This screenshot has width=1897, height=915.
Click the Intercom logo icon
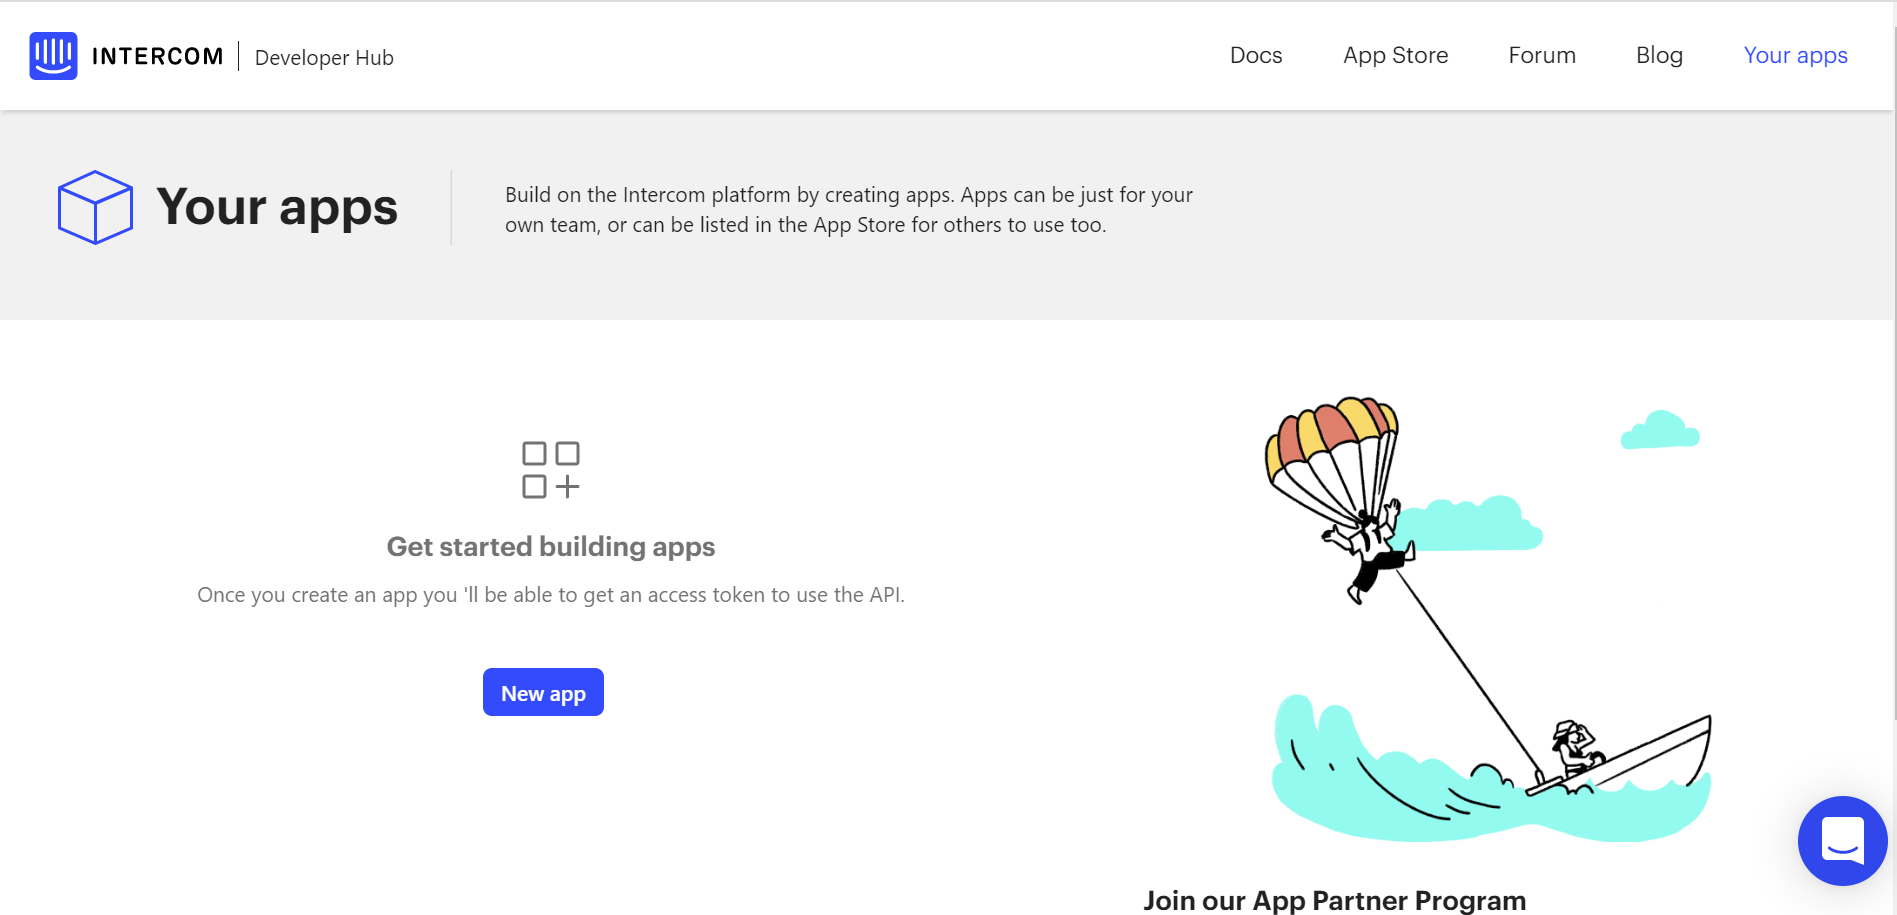click(53, 56)
